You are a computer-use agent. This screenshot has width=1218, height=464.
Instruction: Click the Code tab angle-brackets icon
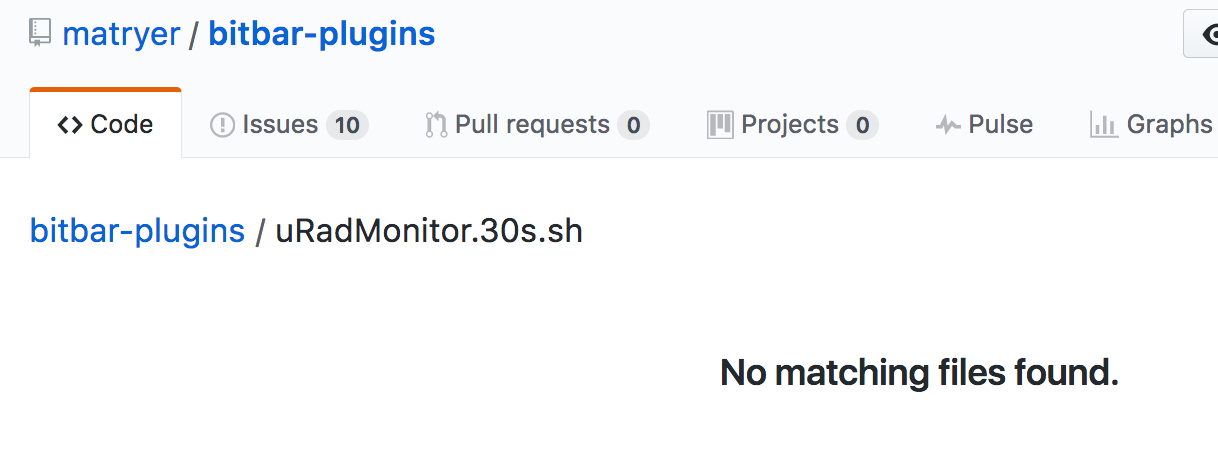coord(70,125)
